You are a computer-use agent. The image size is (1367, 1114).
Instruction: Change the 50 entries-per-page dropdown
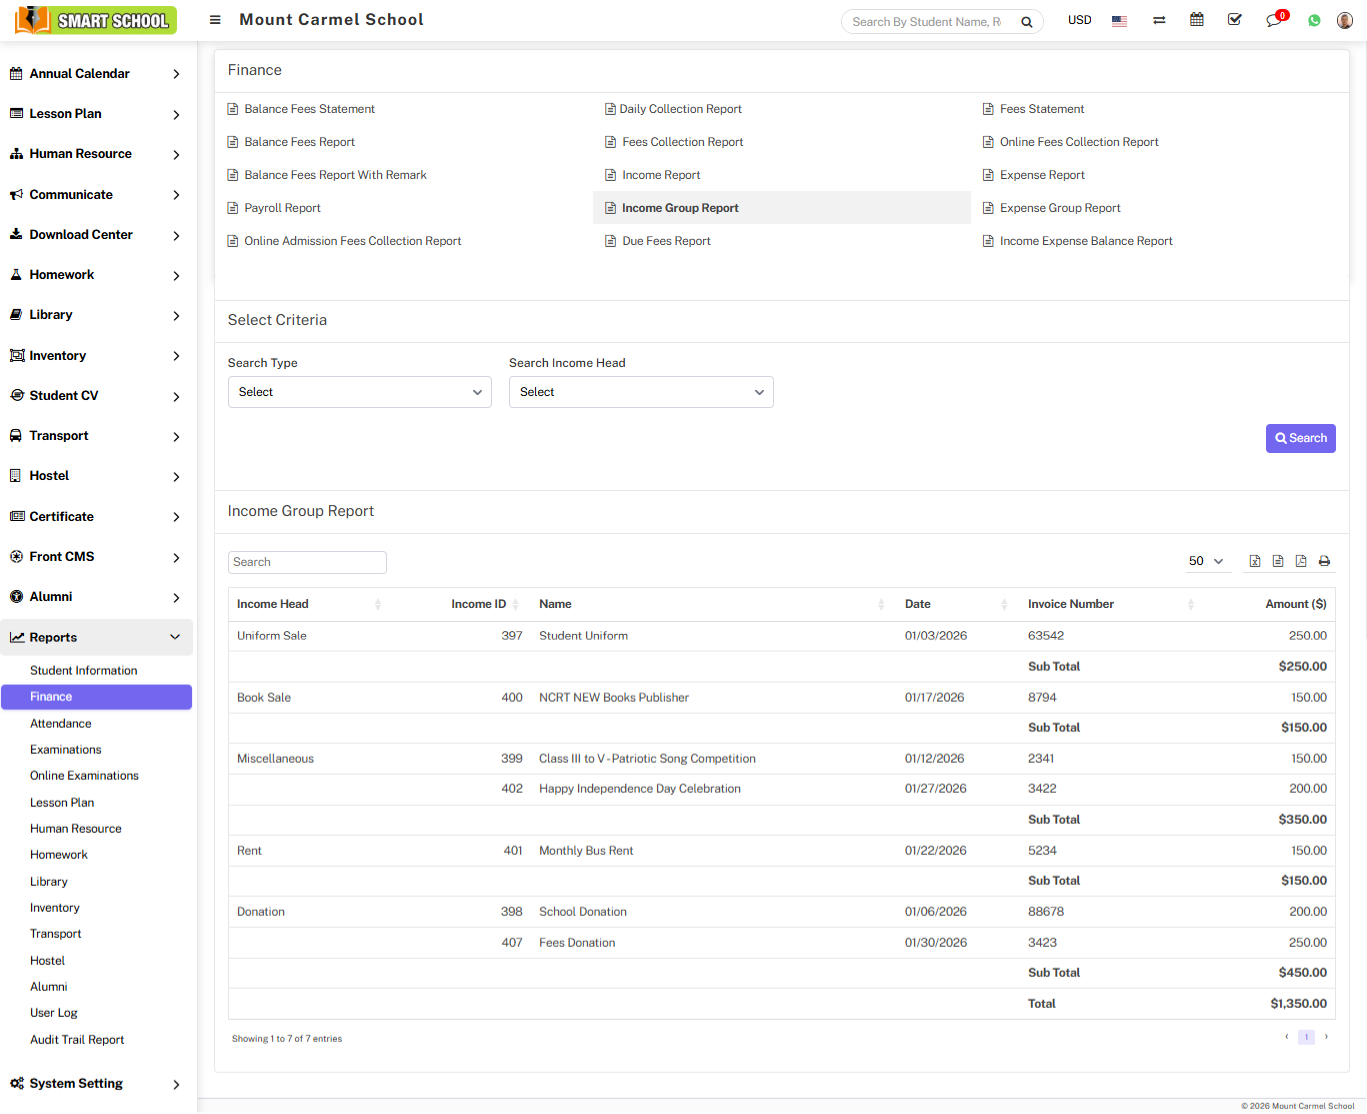click(1206, 561)
